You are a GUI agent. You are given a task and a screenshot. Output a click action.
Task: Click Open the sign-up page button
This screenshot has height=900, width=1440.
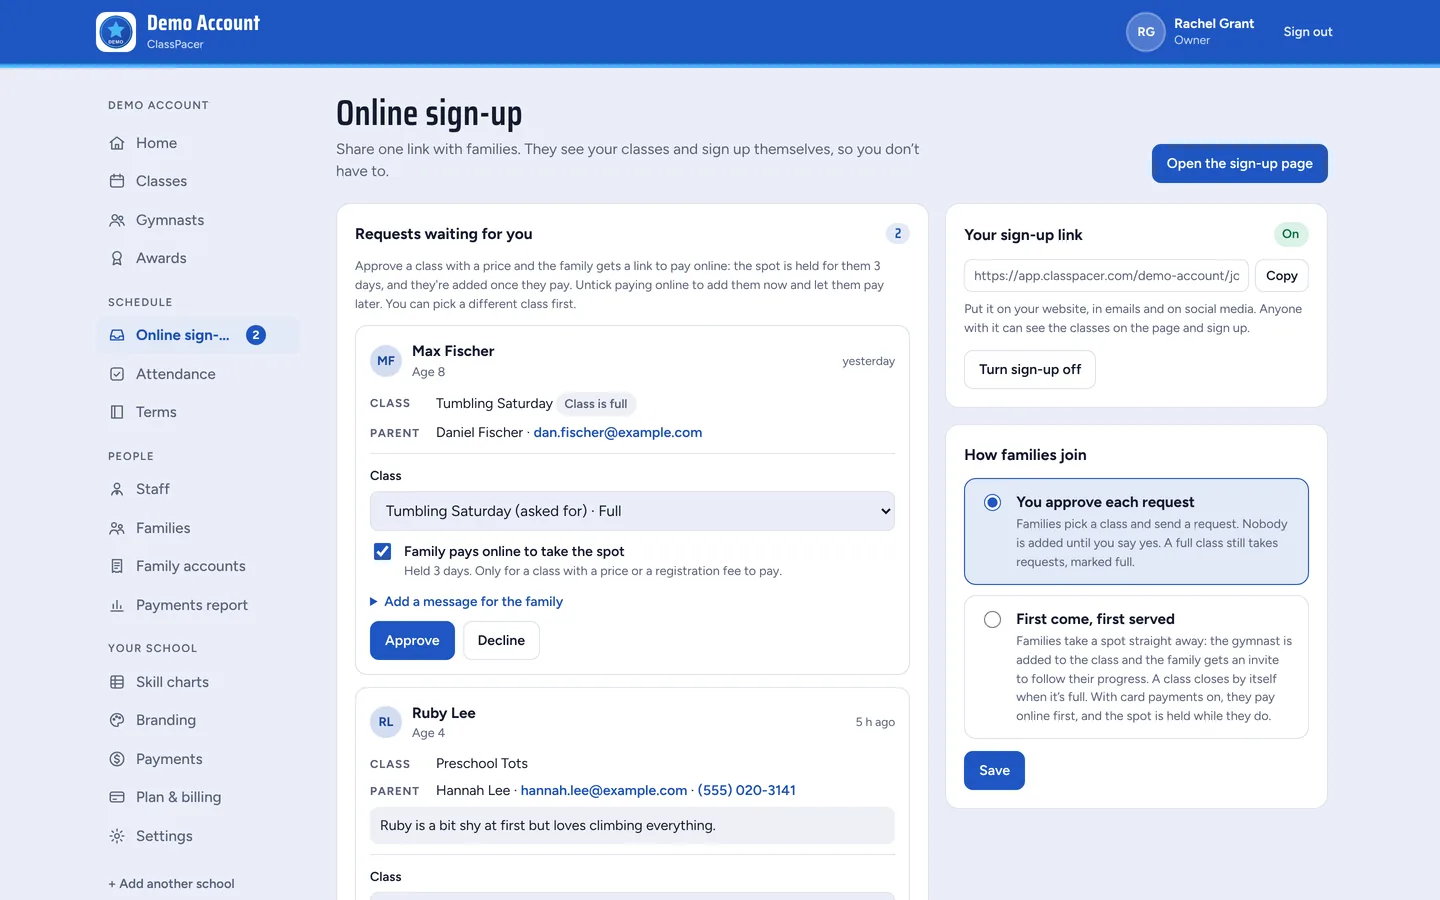coord(1240,163)
